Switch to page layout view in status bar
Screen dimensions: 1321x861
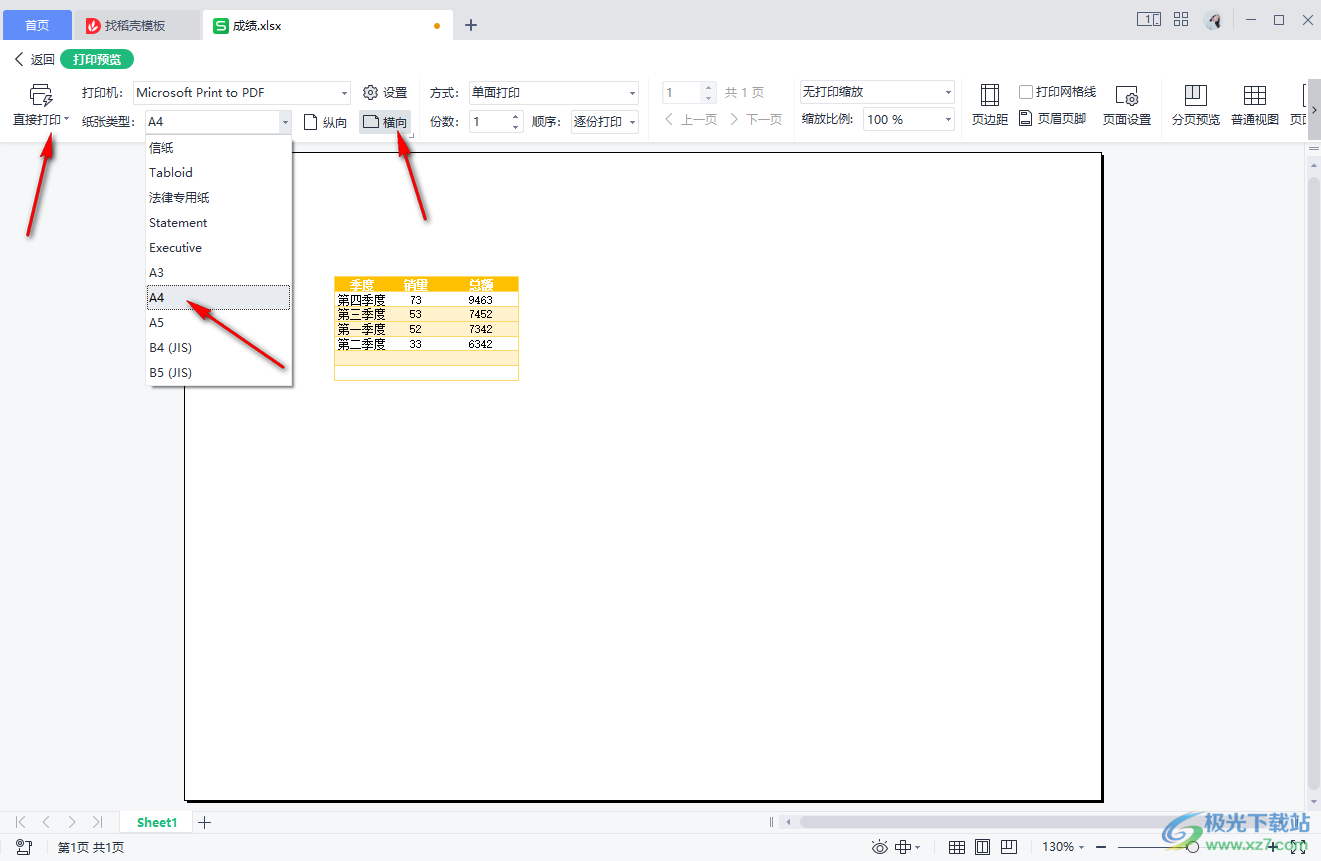click(983, 847)
